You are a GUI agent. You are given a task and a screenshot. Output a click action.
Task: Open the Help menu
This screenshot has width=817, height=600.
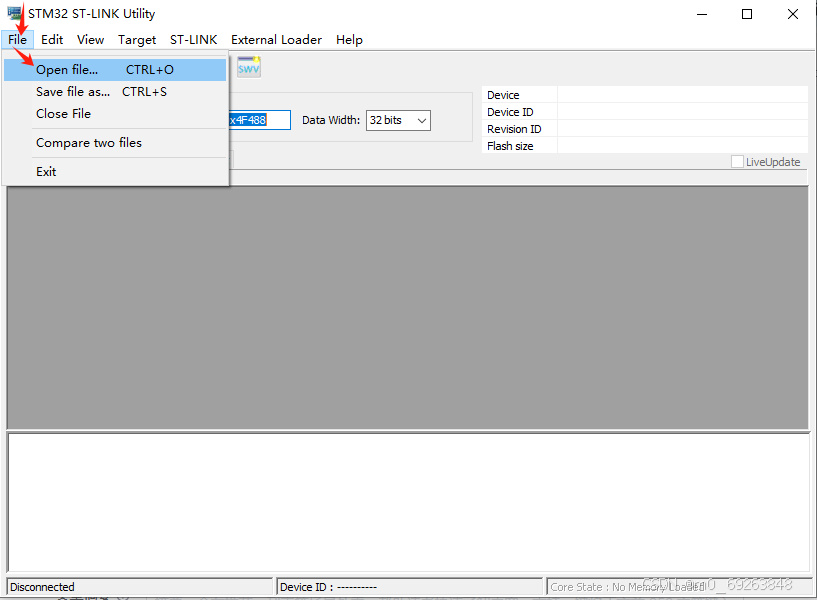(x=349, y=40)
